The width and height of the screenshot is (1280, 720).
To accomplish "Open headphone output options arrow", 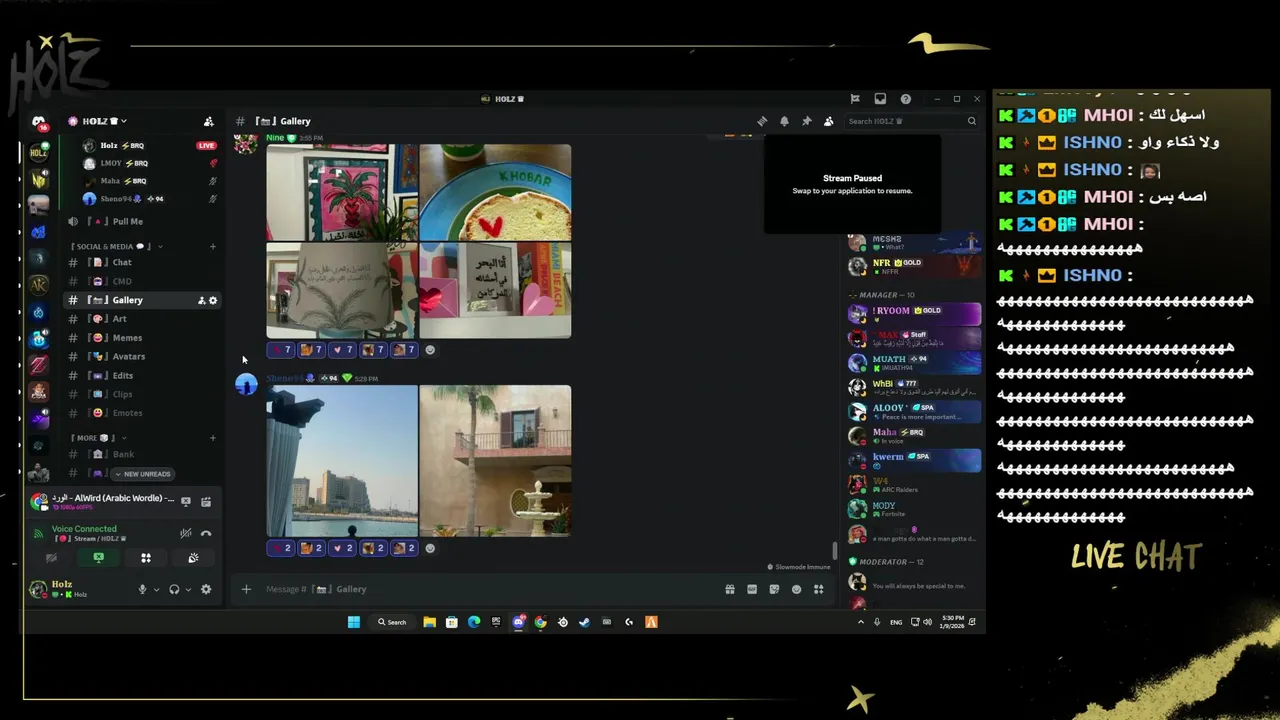I will coord(188,590).
